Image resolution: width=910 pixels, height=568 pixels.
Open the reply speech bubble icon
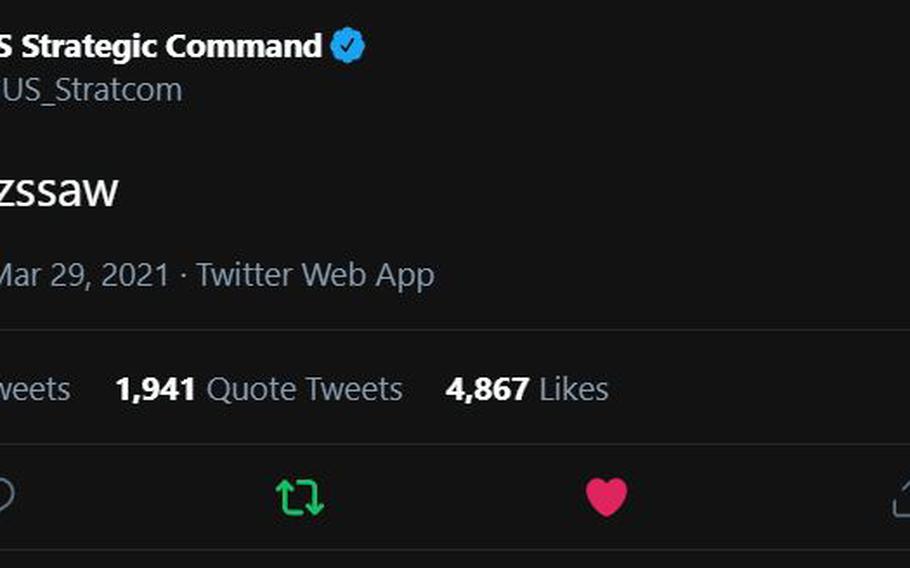tap(6, 496)
